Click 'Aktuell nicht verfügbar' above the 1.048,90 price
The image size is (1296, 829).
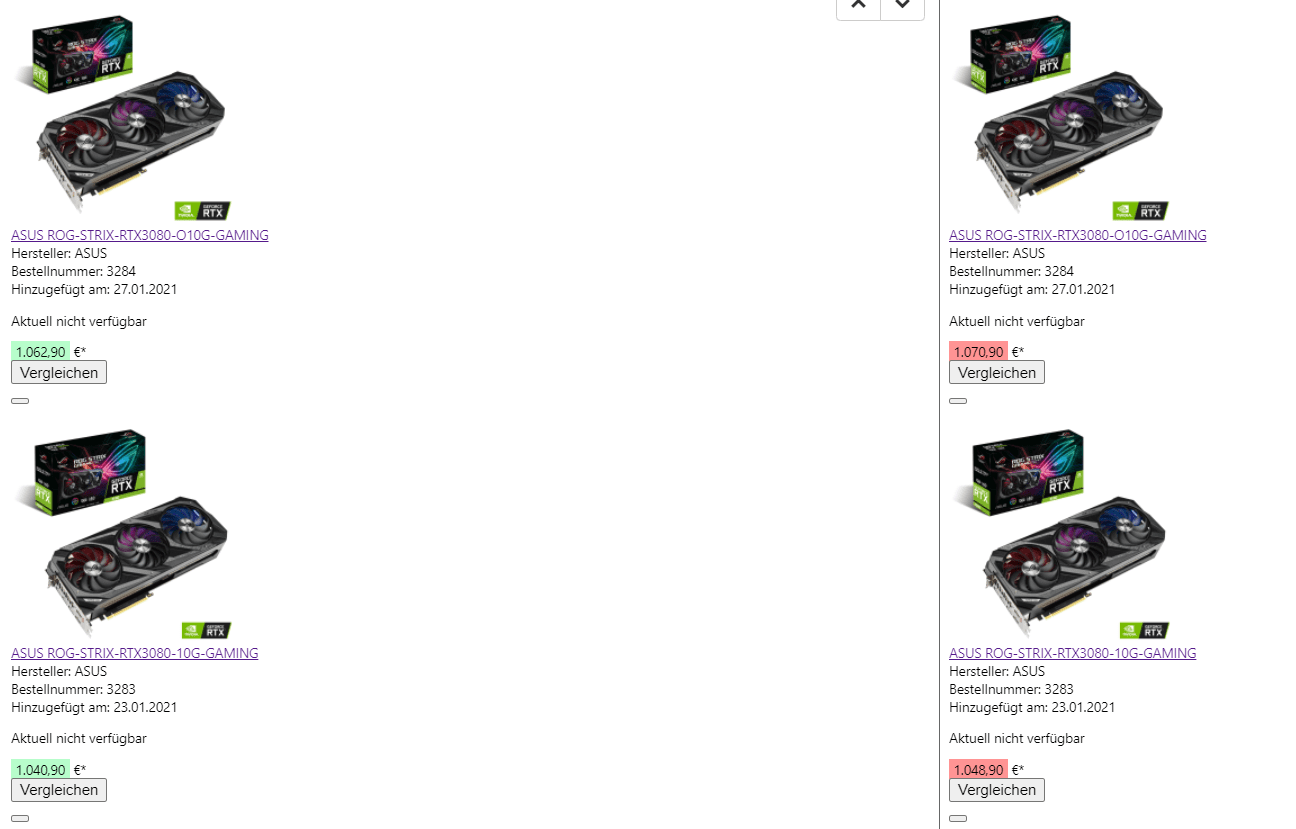click(1017, 739)
